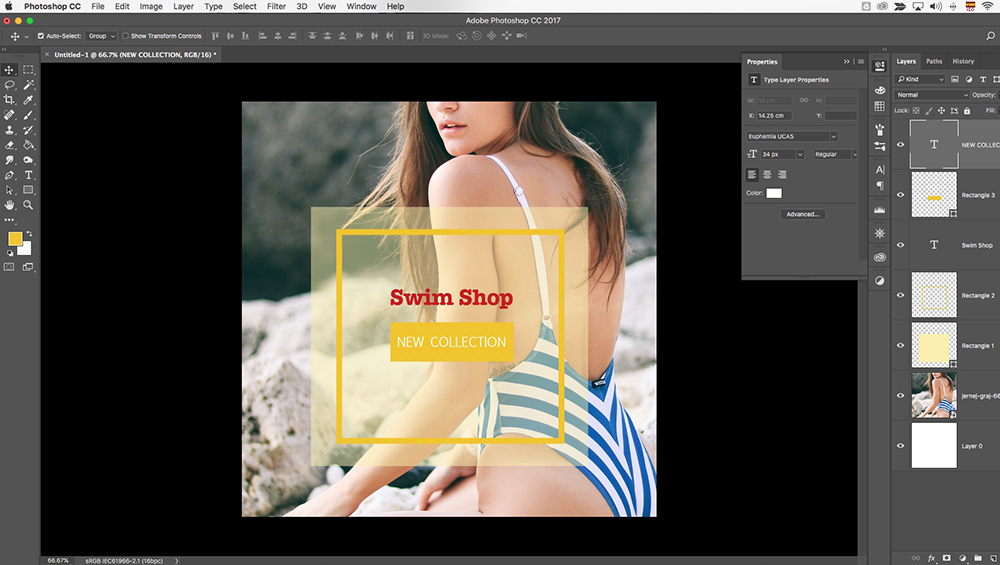The image size is (1000, 565).
Task: Select the Rectangle shape tool
Action: pos(29,190)
